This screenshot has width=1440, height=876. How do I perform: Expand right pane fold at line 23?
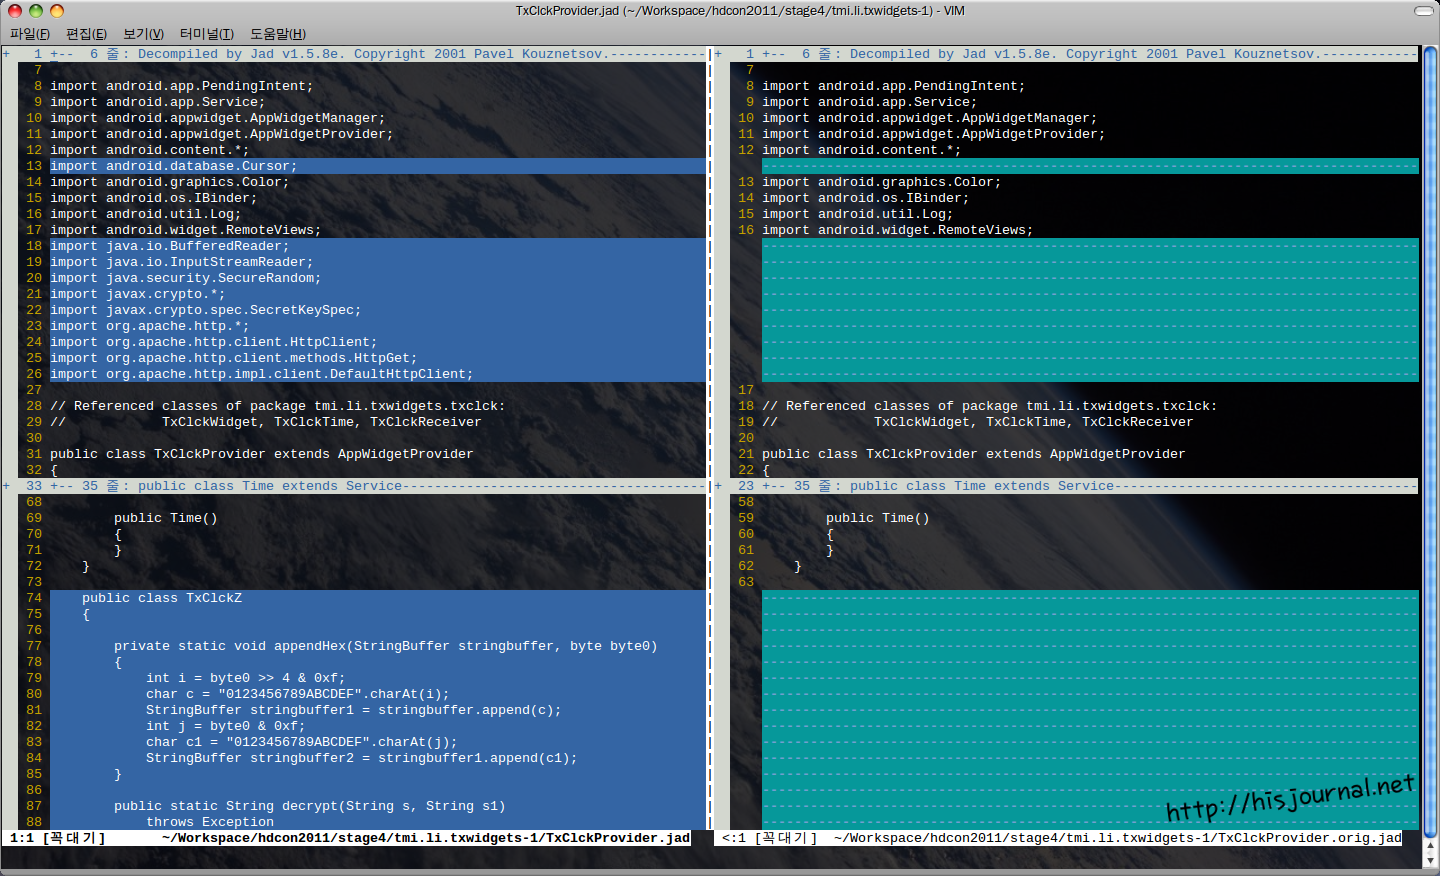point(718,486)
